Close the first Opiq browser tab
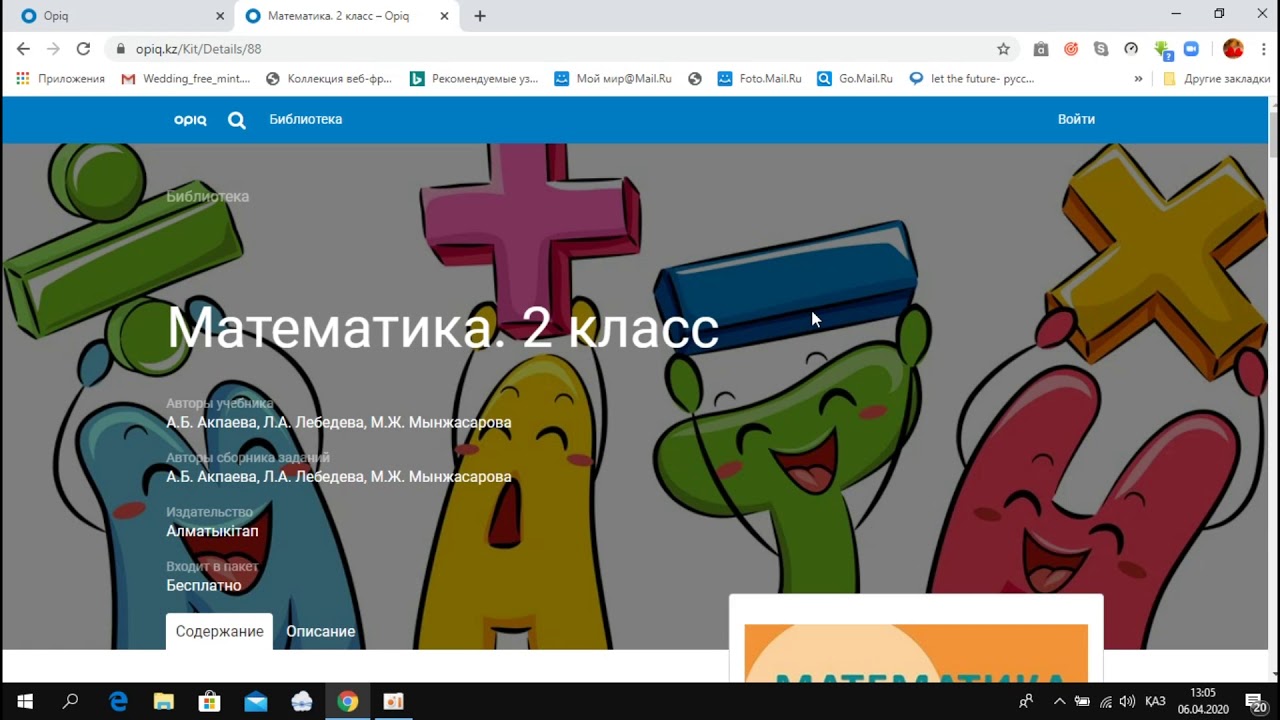The width and height of the screenshot is (1280, 720). coord(220,16)
